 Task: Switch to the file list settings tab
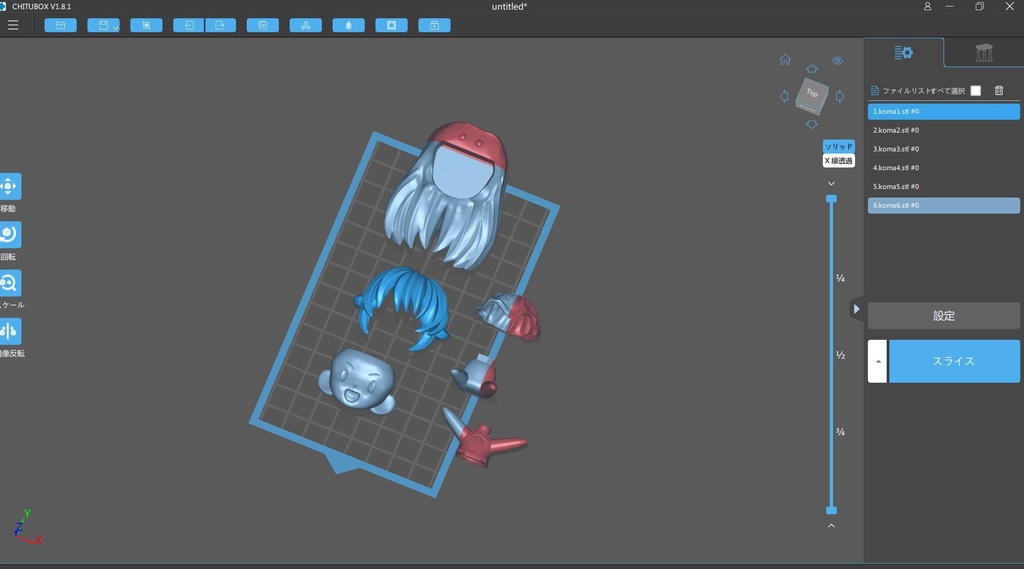[904, 52]
